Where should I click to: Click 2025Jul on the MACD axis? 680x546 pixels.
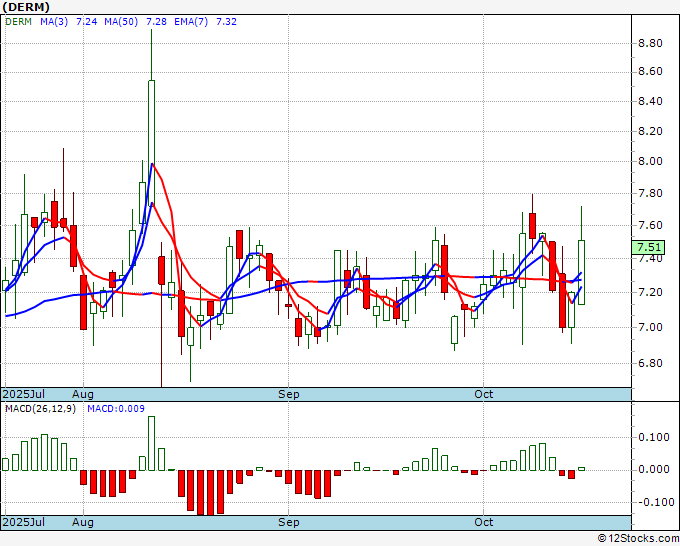[x=23, y=522]
